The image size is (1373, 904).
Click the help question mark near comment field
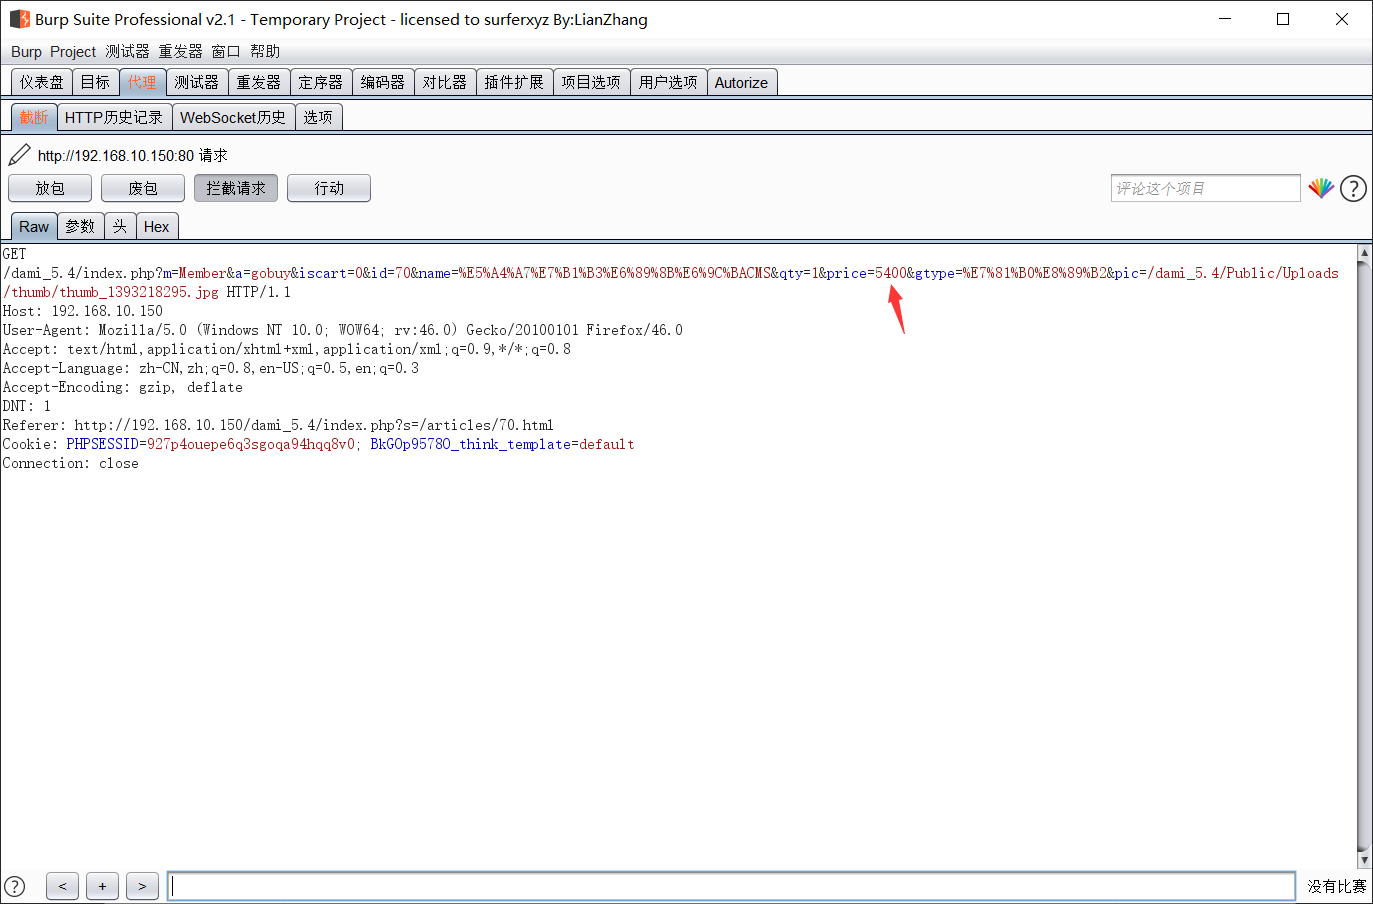click(x=1353, y=188)
